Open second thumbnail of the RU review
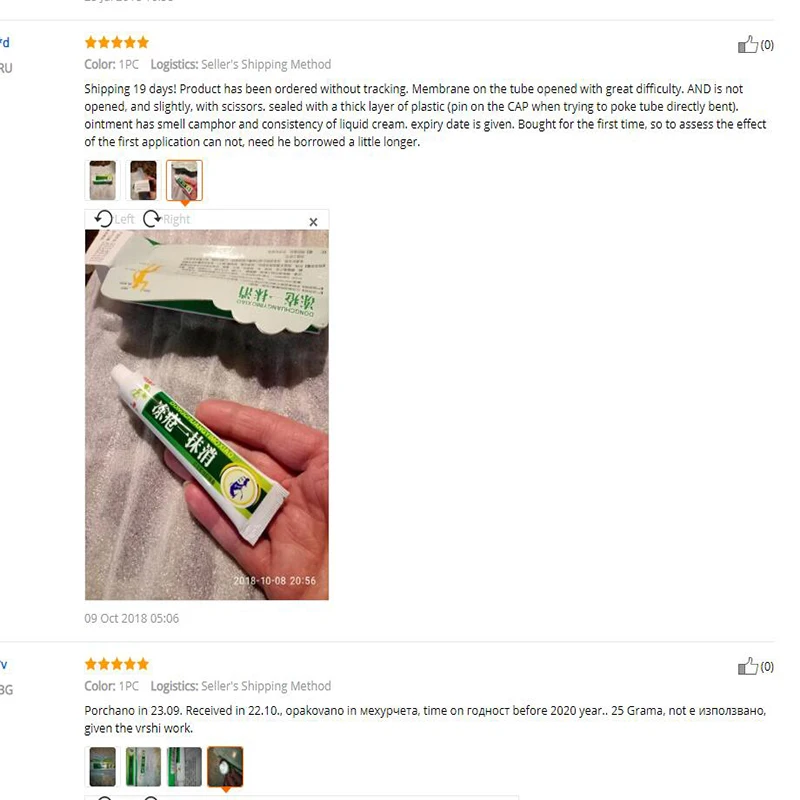800x800 pixels. coord(143,180)
